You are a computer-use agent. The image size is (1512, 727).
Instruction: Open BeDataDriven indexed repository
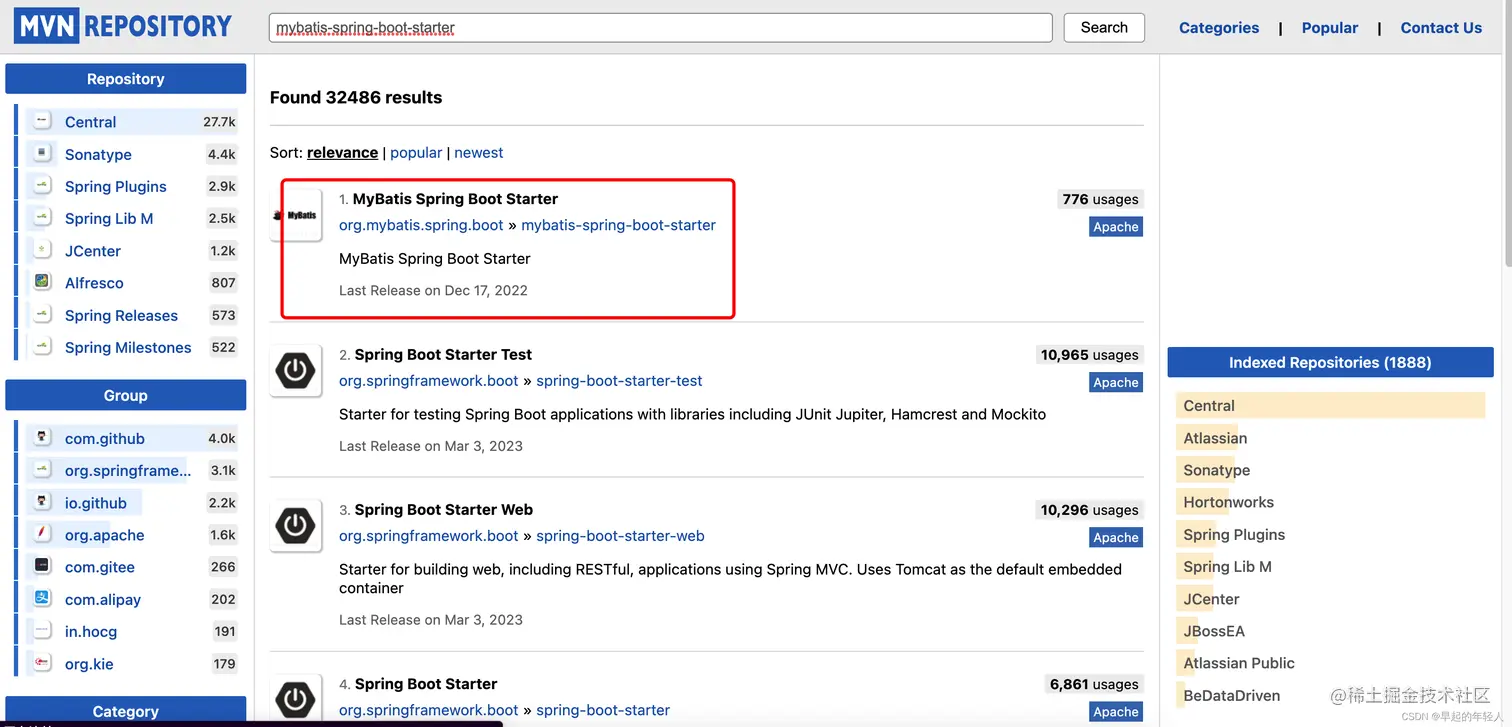pos(1232,695)
